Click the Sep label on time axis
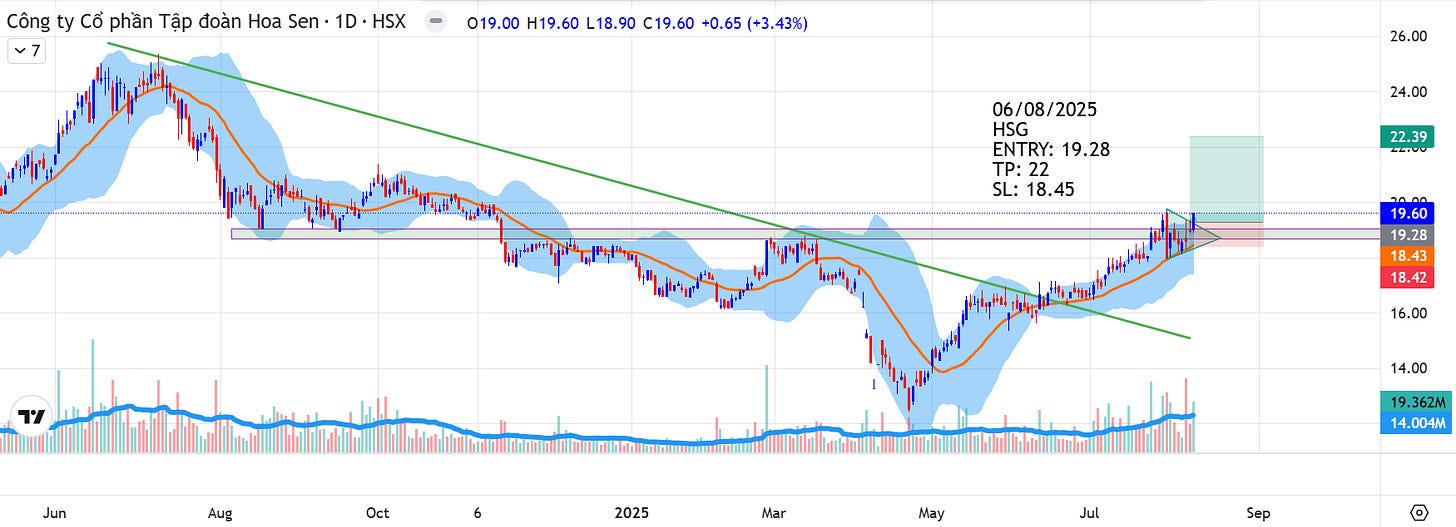 [x=1258, y=513]
